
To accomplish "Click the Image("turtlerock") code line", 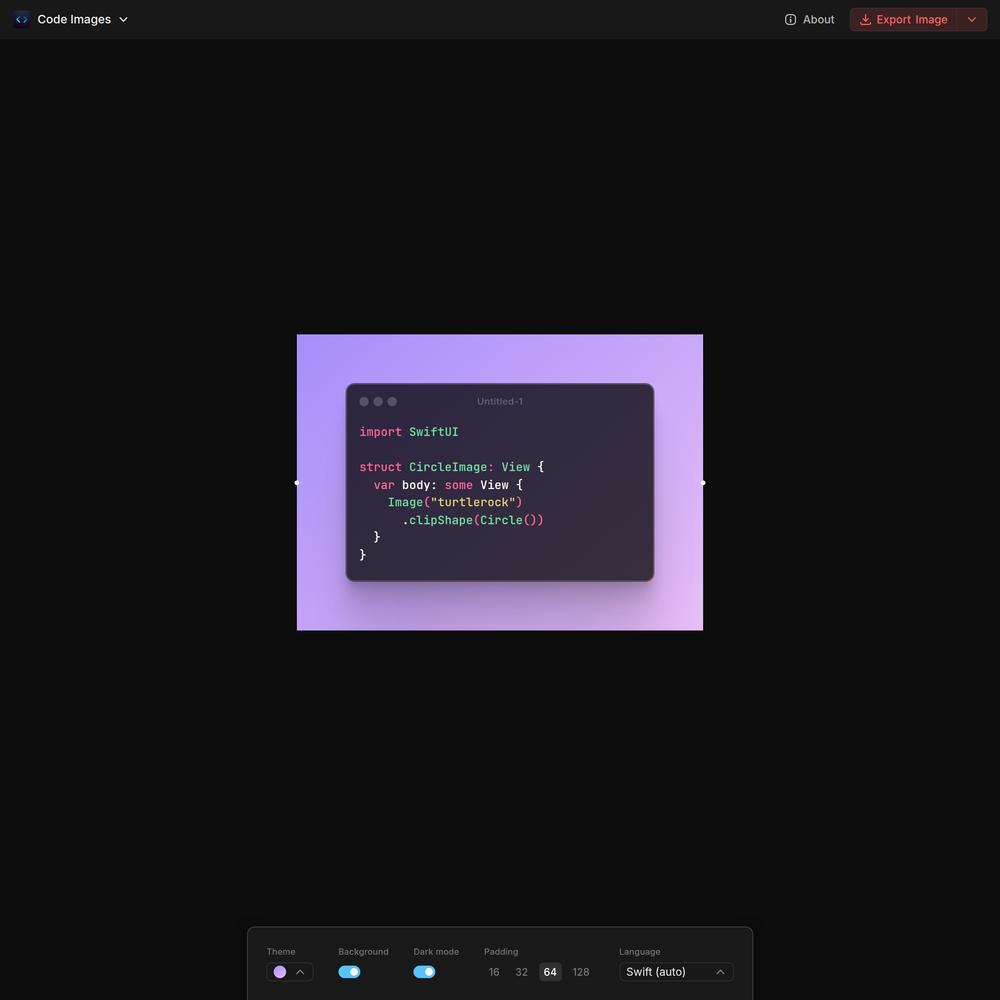I will tap(455, 502).
